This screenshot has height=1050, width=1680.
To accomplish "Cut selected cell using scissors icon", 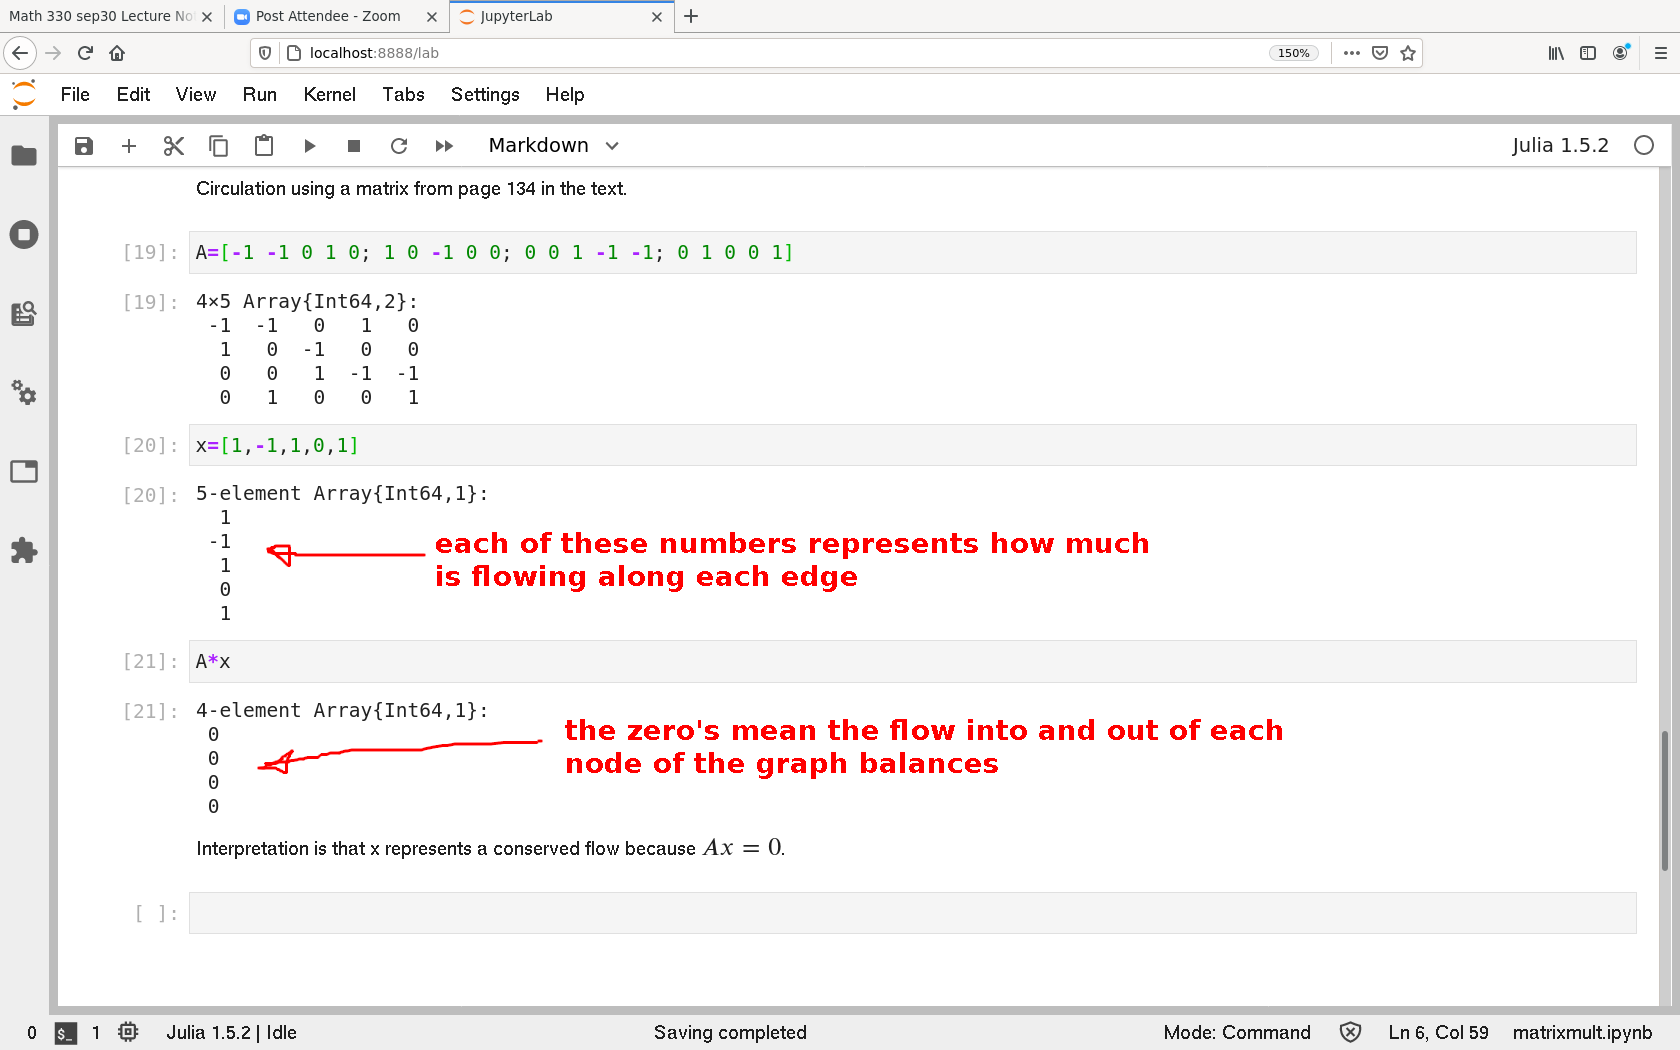I will (174, 146).
